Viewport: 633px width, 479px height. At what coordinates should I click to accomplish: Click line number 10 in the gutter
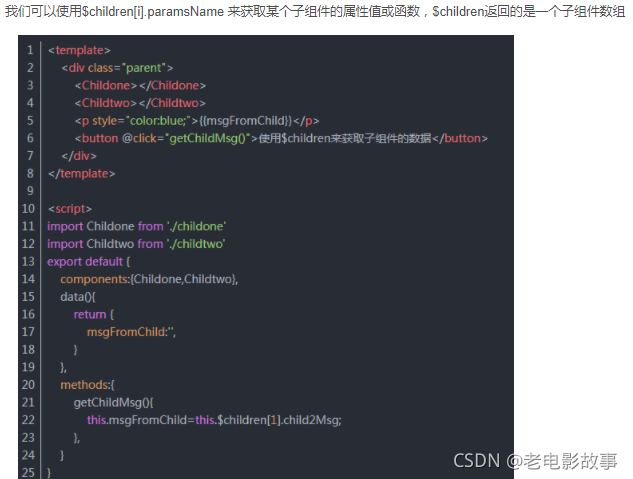(28, 209)
